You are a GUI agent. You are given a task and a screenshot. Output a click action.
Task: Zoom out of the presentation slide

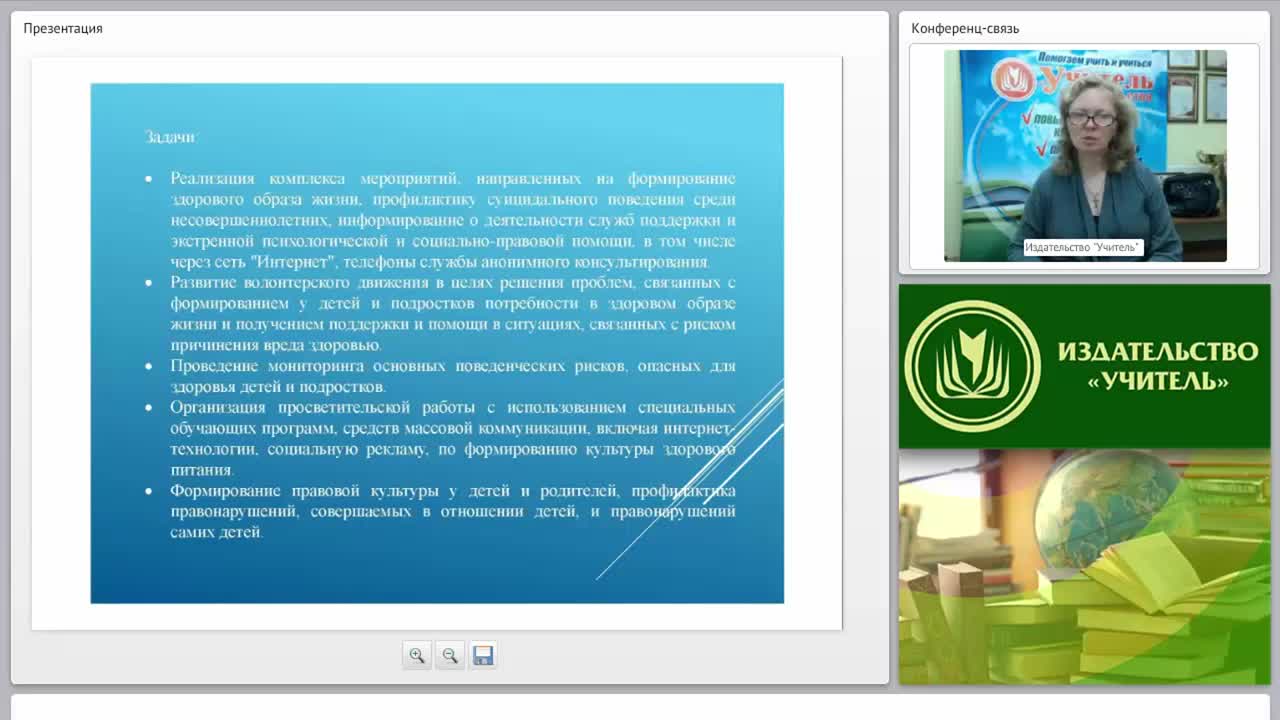pyautogui.click(x=450, y=655)
